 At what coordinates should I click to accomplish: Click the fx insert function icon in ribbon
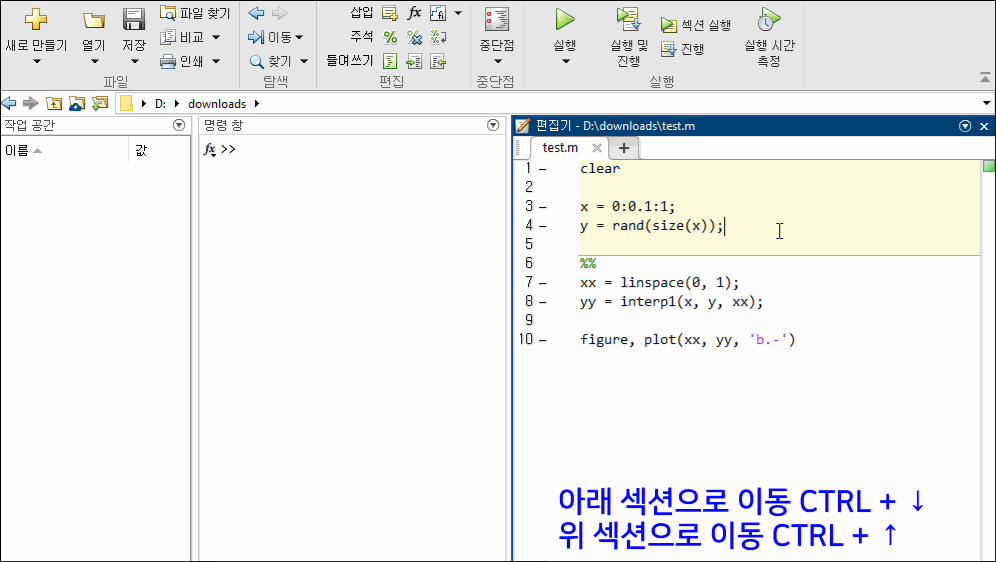pos(414,13)
